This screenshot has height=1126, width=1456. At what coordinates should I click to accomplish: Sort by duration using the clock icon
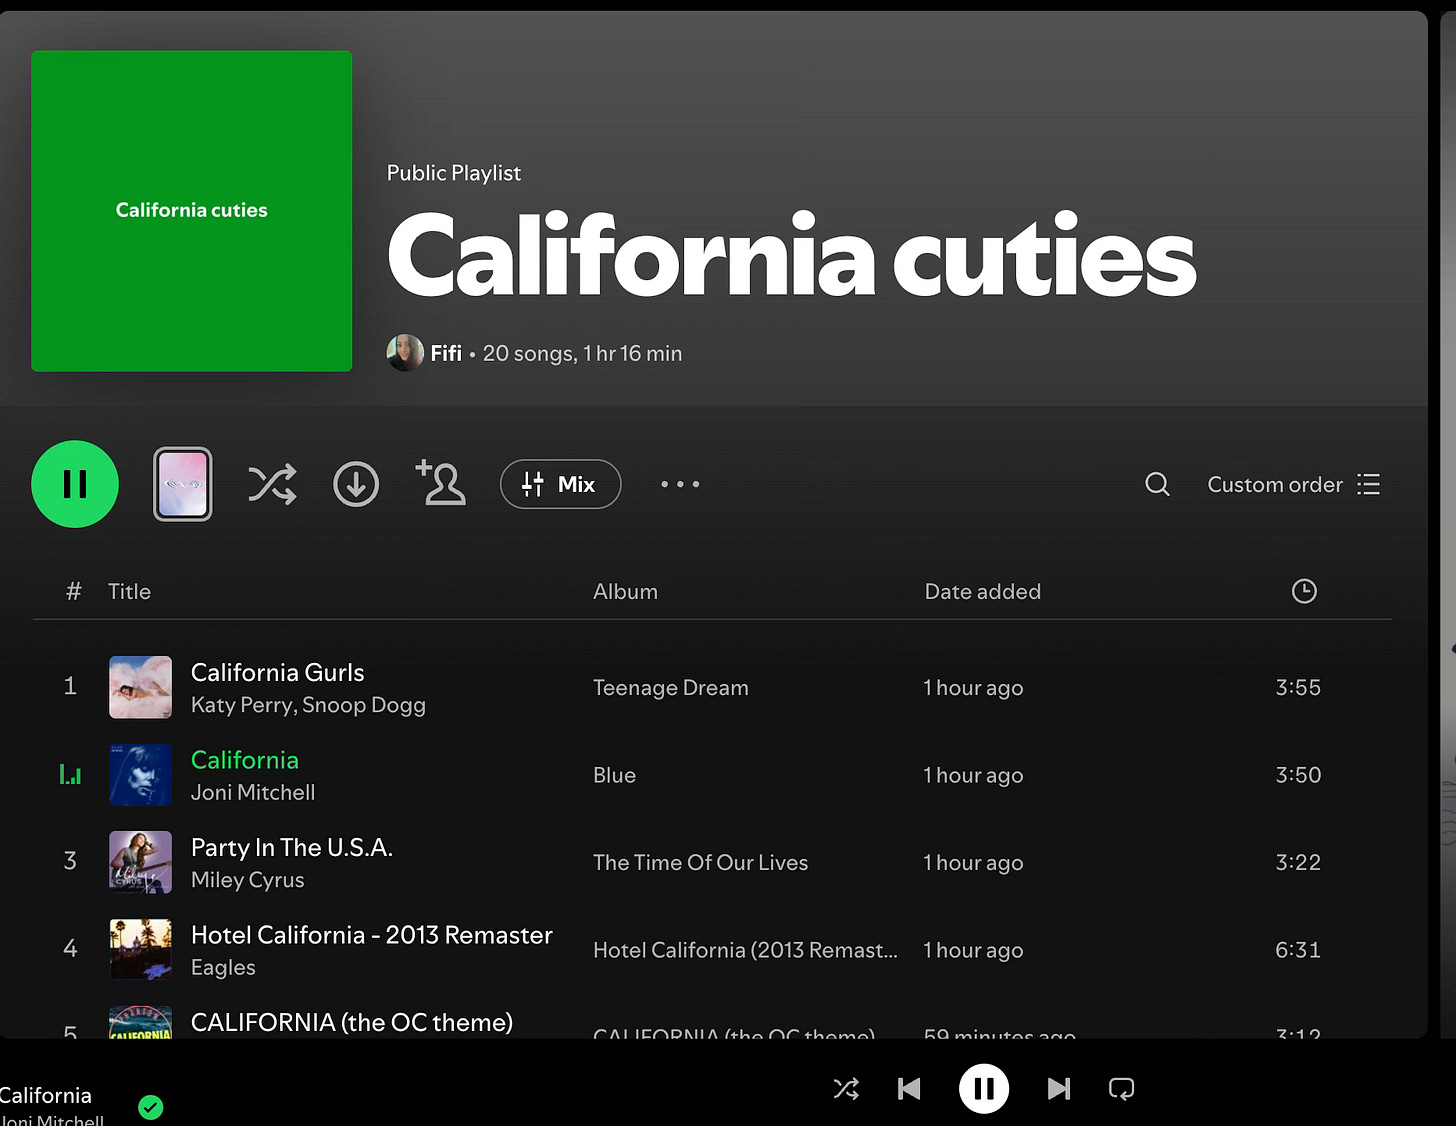(1304, 591)
